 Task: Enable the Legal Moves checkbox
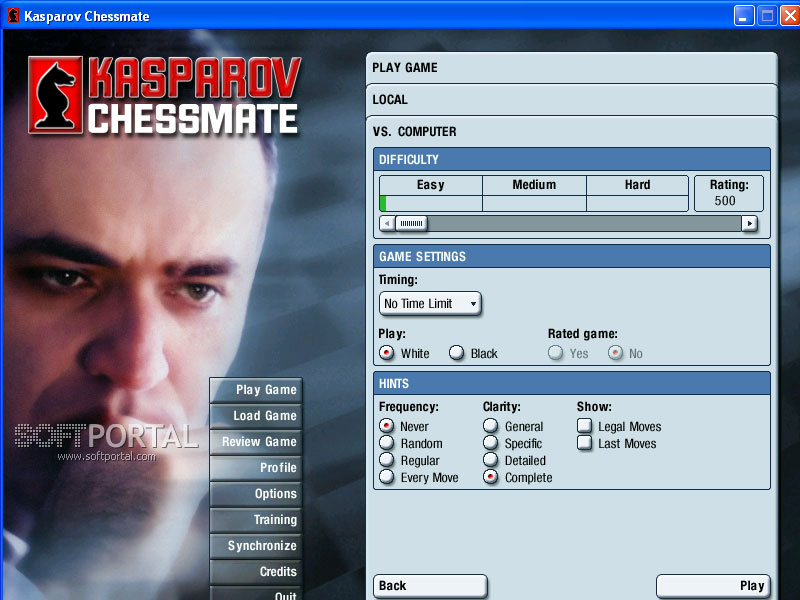(x=585, y=426)
